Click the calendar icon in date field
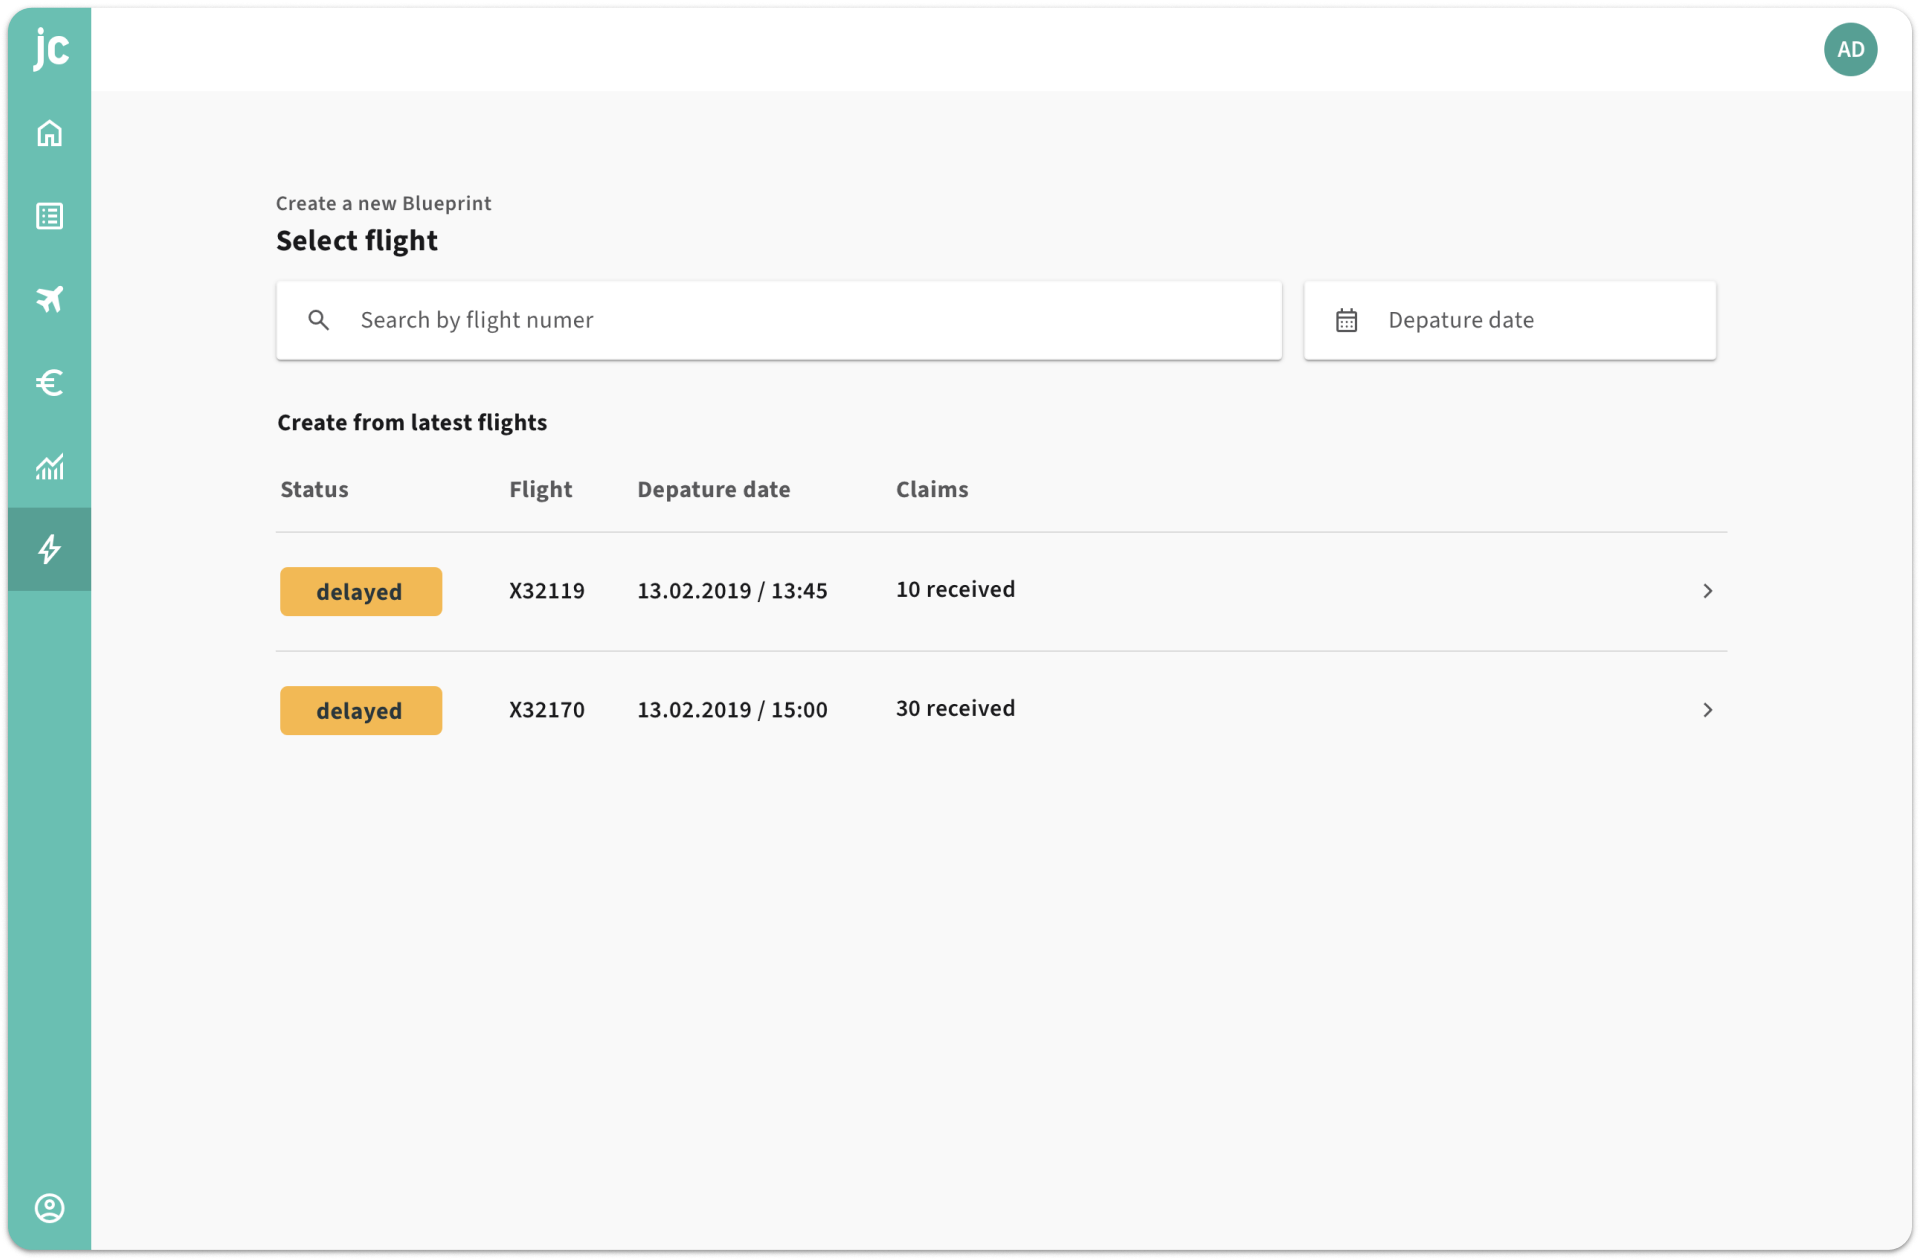This screenshot has width=1920, height=1259. point(1346,320)
